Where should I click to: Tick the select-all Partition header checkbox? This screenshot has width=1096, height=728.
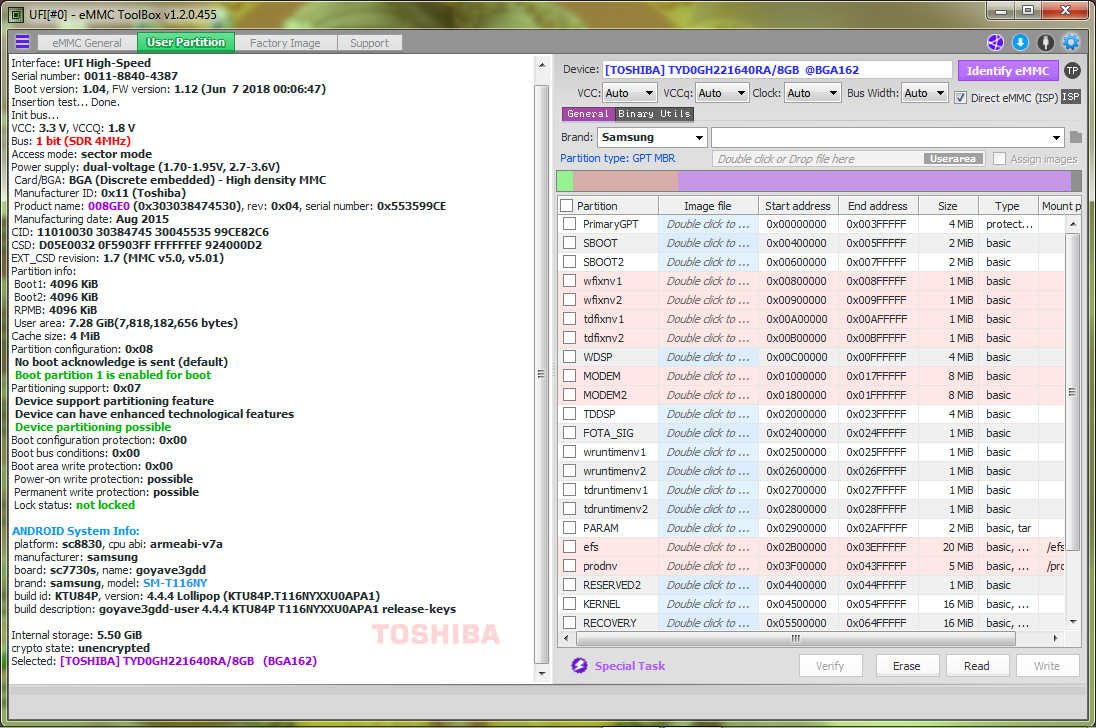coord(567,205)
